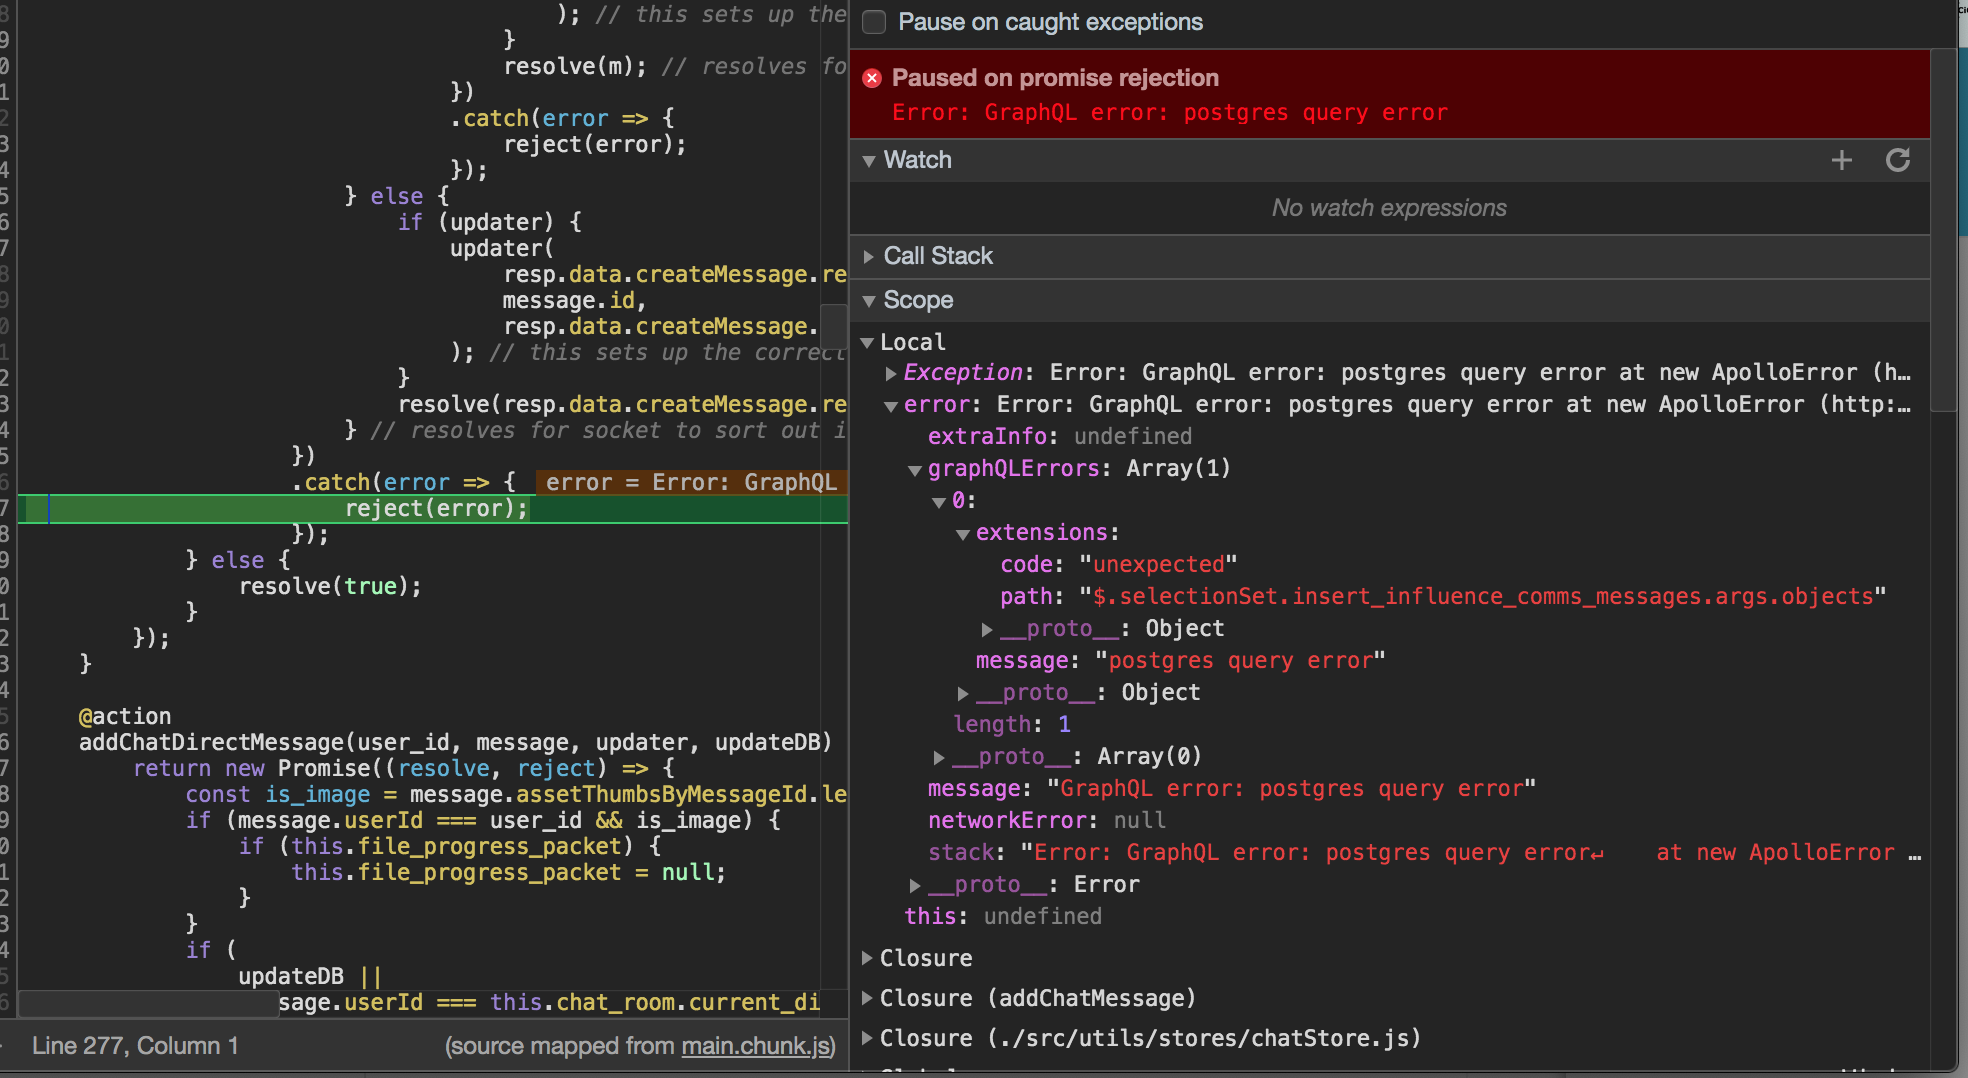Image resolution: width=1968 pixels, height=1078 pixels.
Task: Click inline value 'error = Error: GraphQL'
Action: (691, 482)
